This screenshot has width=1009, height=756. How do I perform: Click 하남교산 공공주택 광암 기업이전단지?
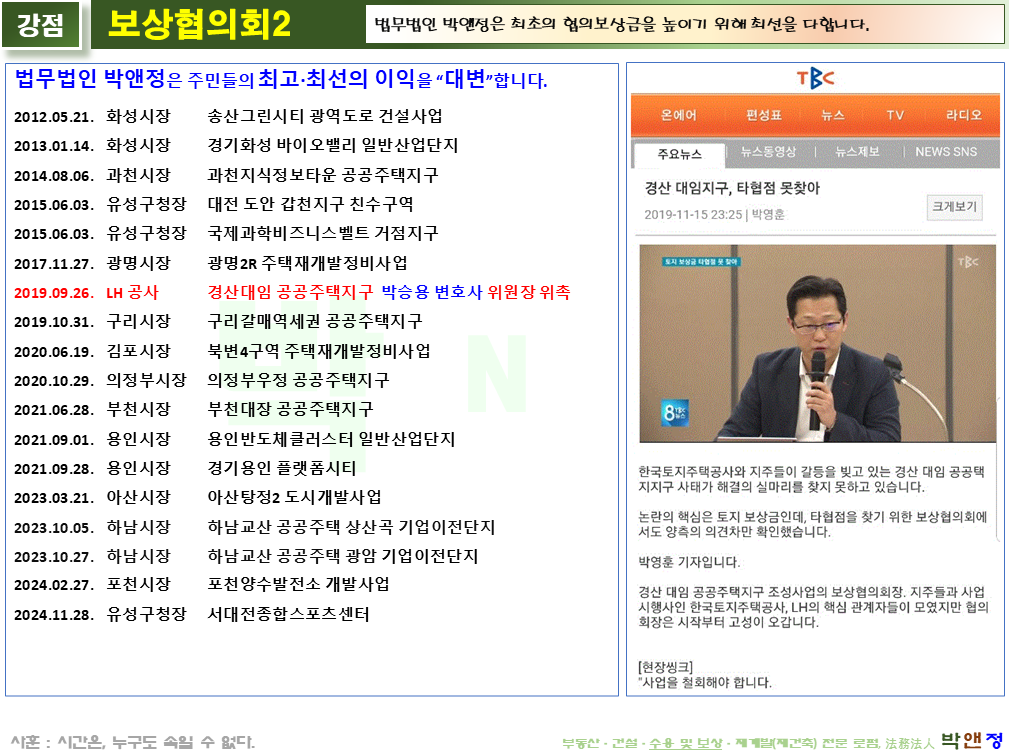(343, 557)
